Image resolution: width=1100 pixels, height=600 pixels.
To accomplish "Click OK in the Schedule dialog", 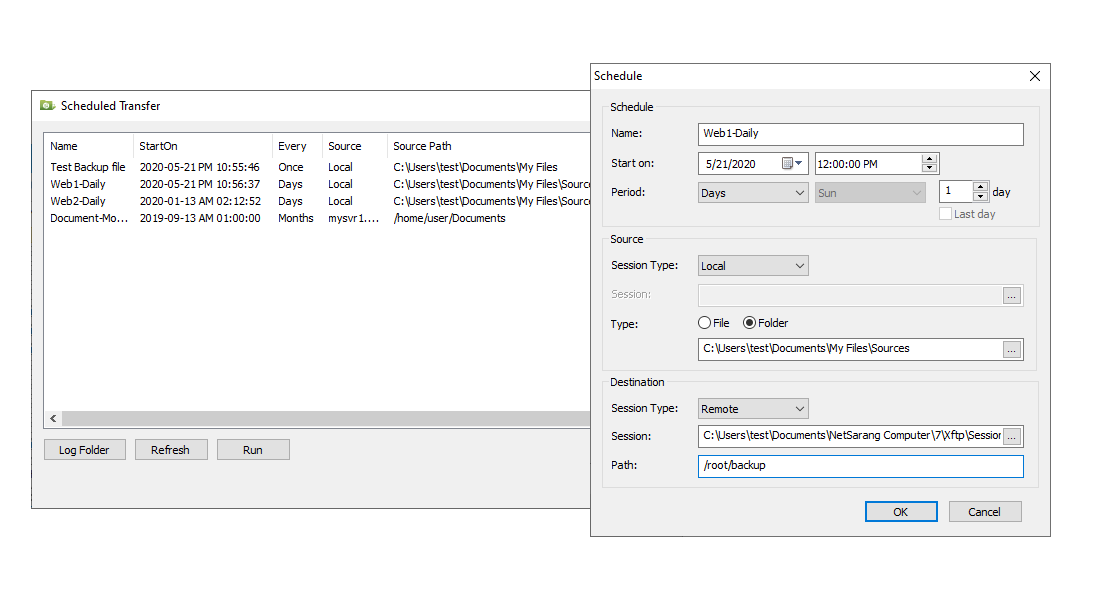I will click(901, 512).
